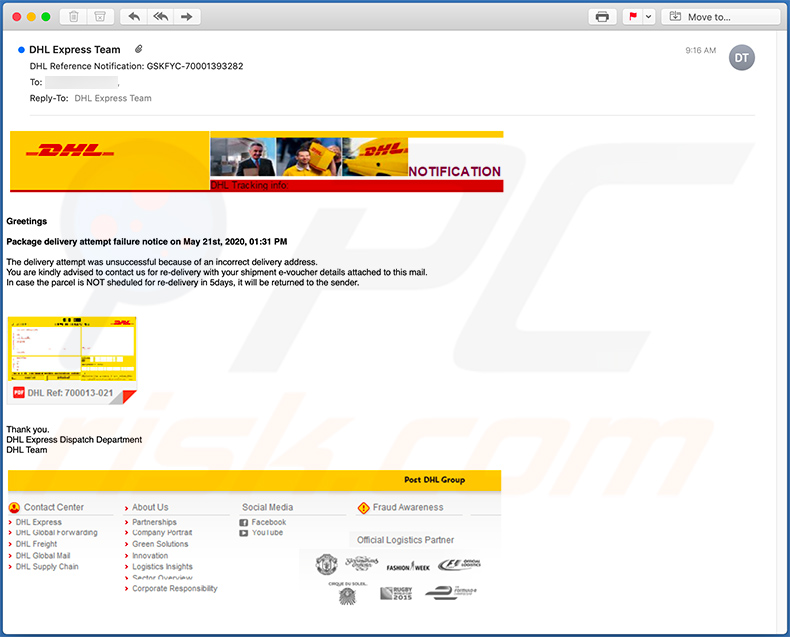The width and height of the screenshot is (790, 637).
Task: Click the reply all double-arrow icon
Action: pos(160,17)
